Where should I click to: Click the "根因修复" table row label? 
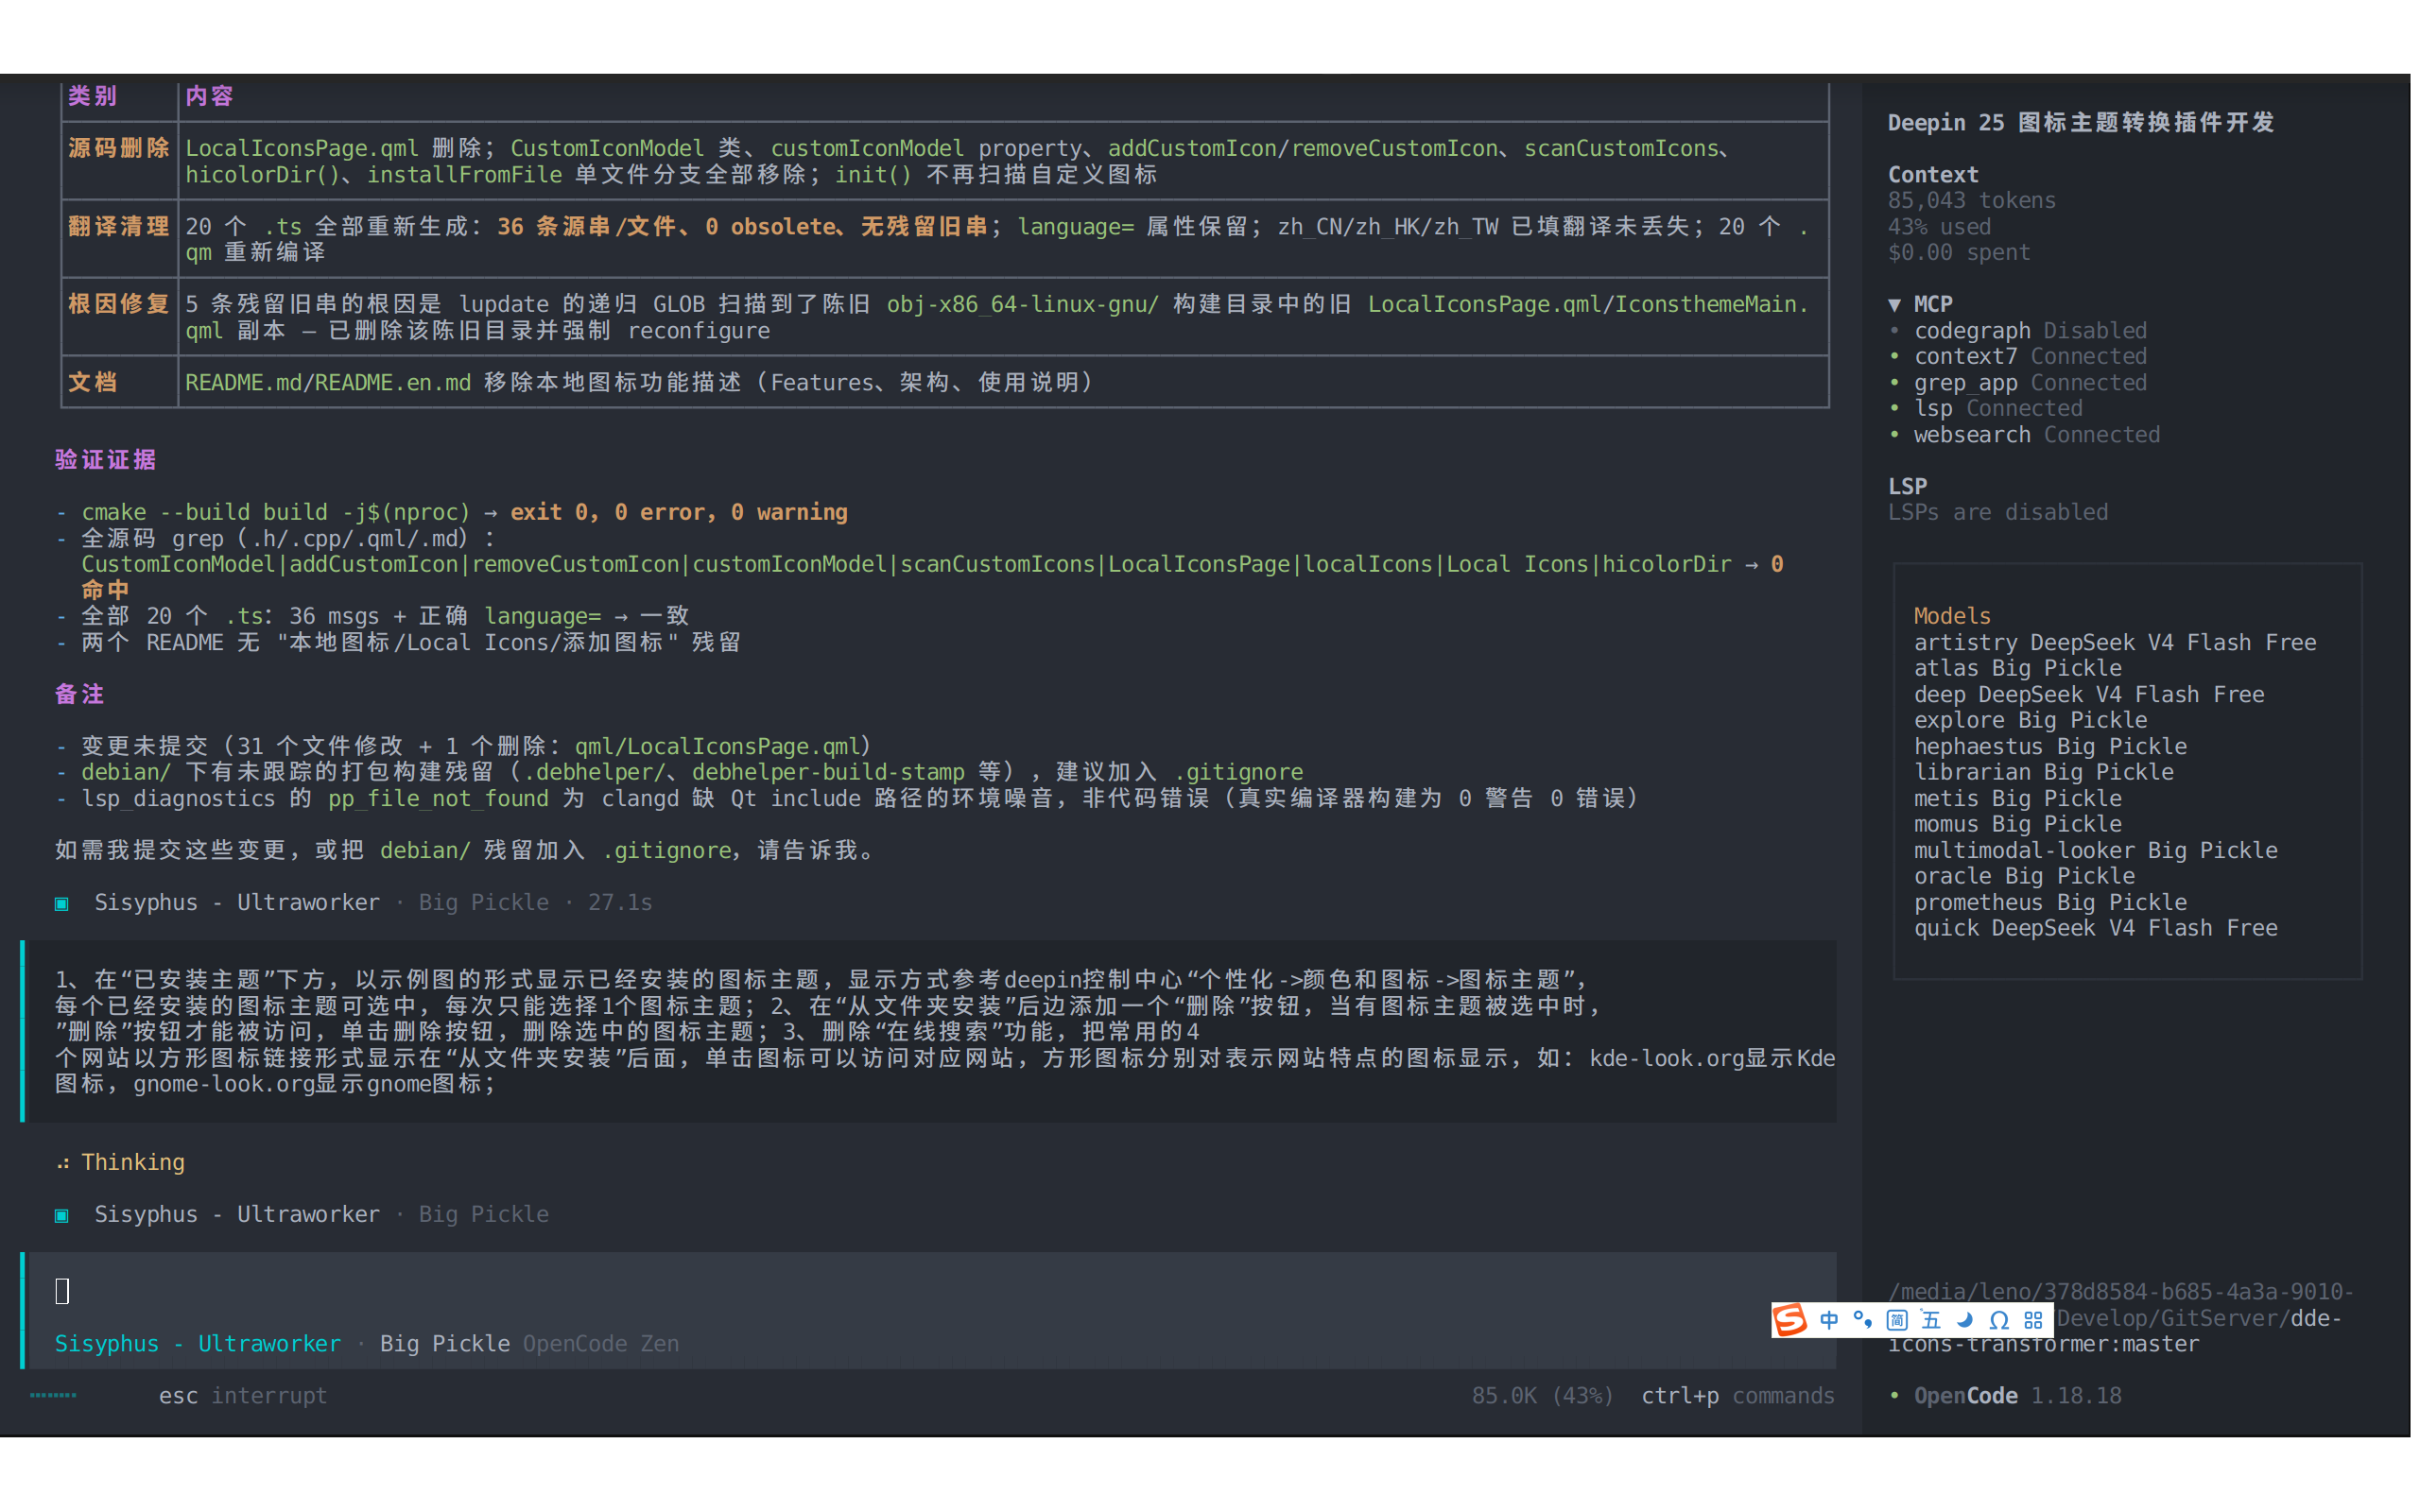pyautogui.click(x=118, y=304)
